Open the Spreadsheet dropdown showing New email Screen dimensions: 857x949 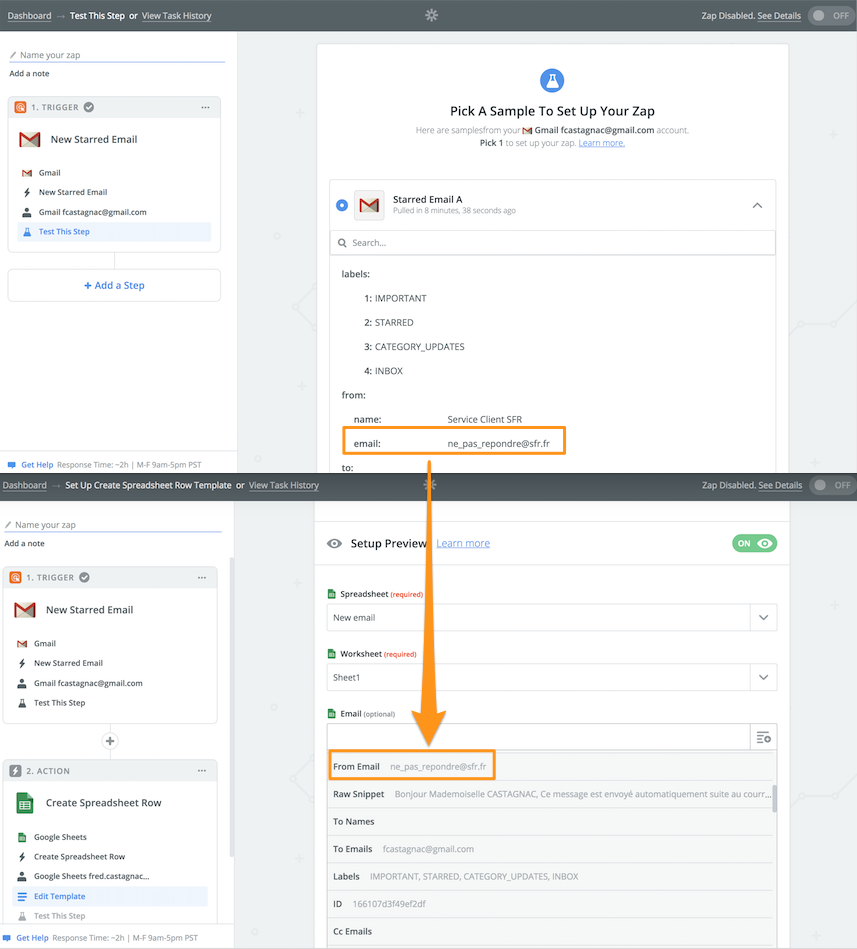[552, 617]
